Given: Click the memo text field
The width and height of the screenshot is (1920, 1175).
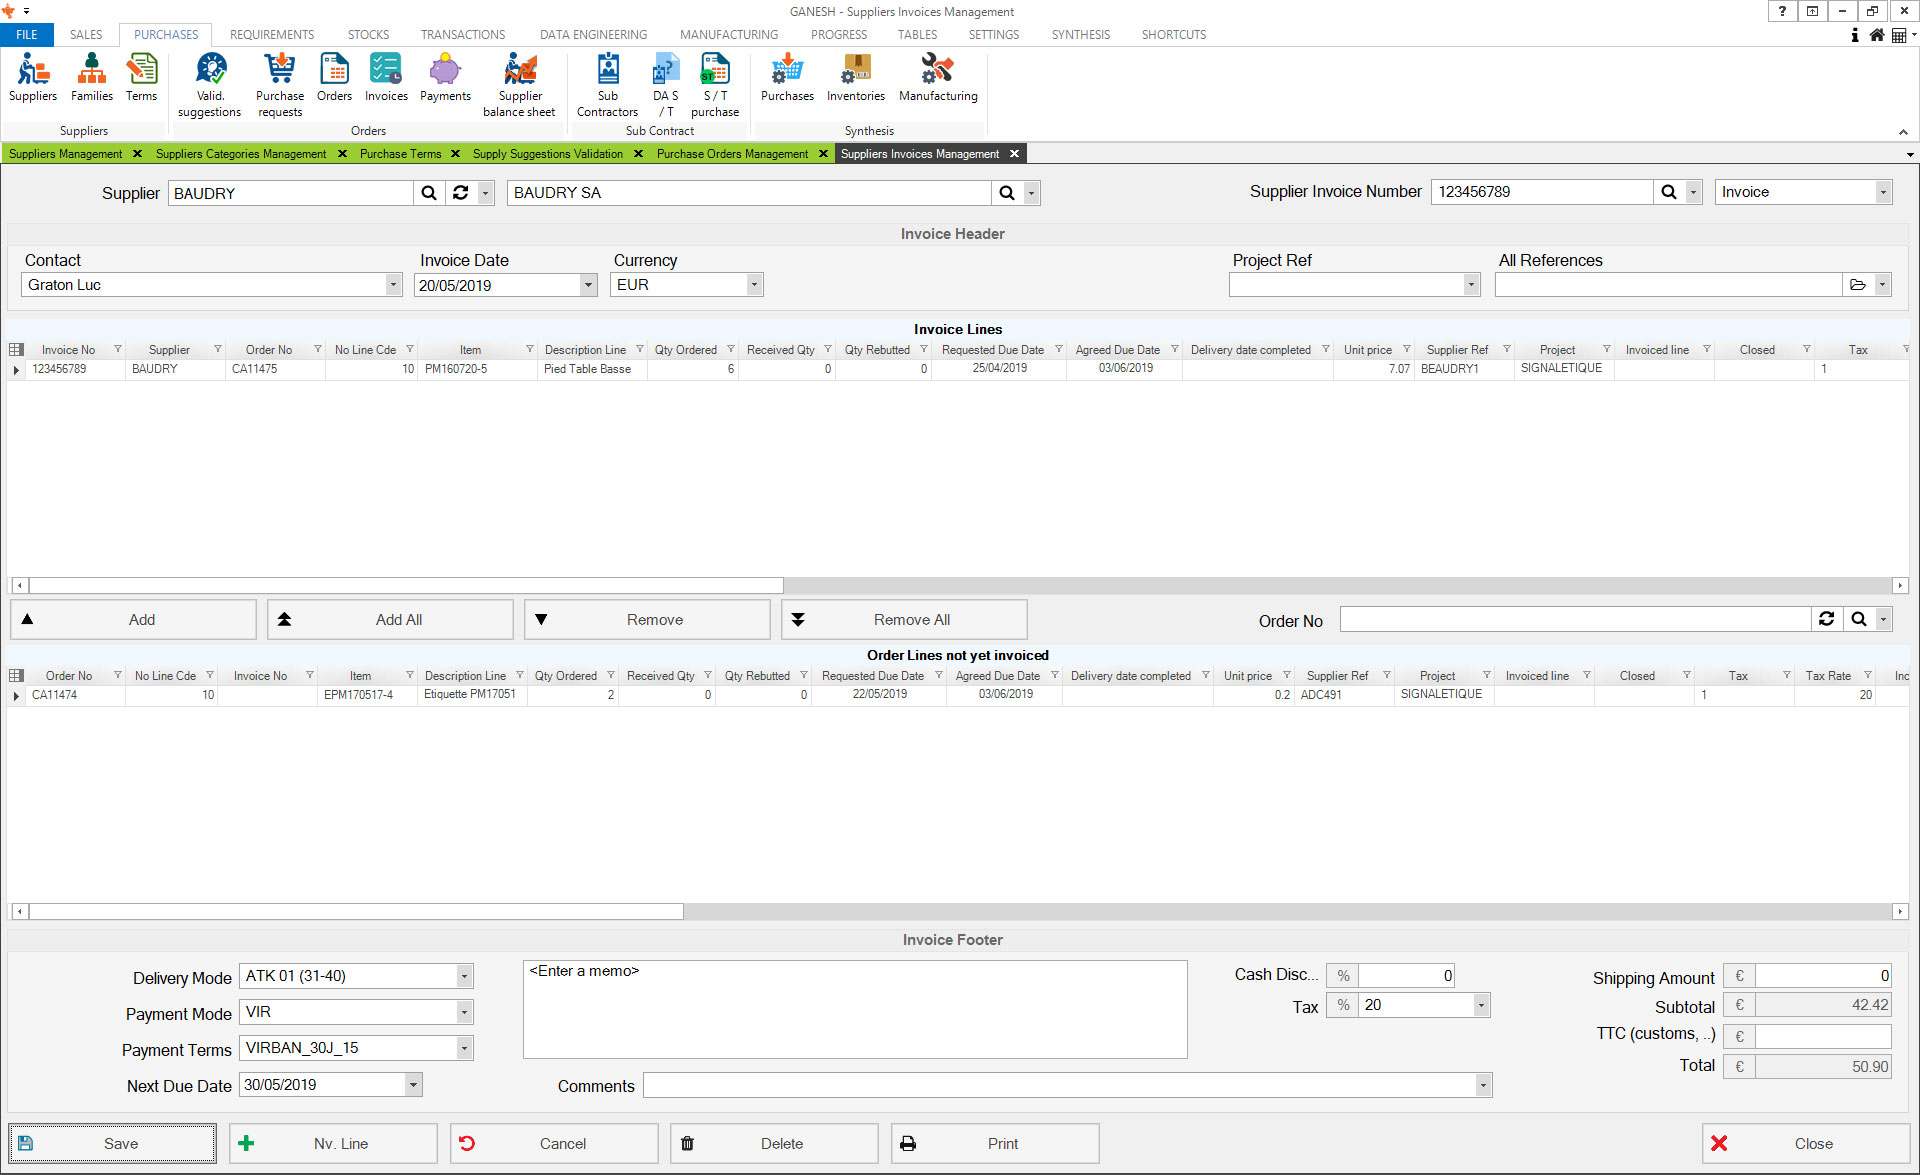Looking at the screenshot, I should [854, 1010].
